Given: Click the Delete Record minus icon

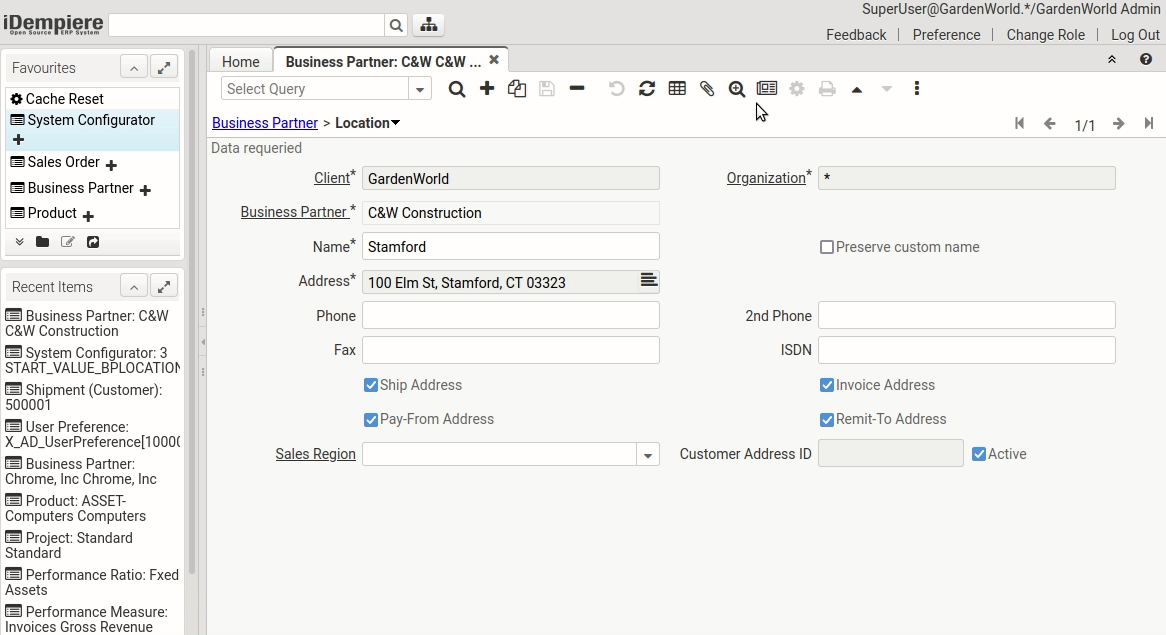Looking at the screenshot, I should [x=577, y=89].
